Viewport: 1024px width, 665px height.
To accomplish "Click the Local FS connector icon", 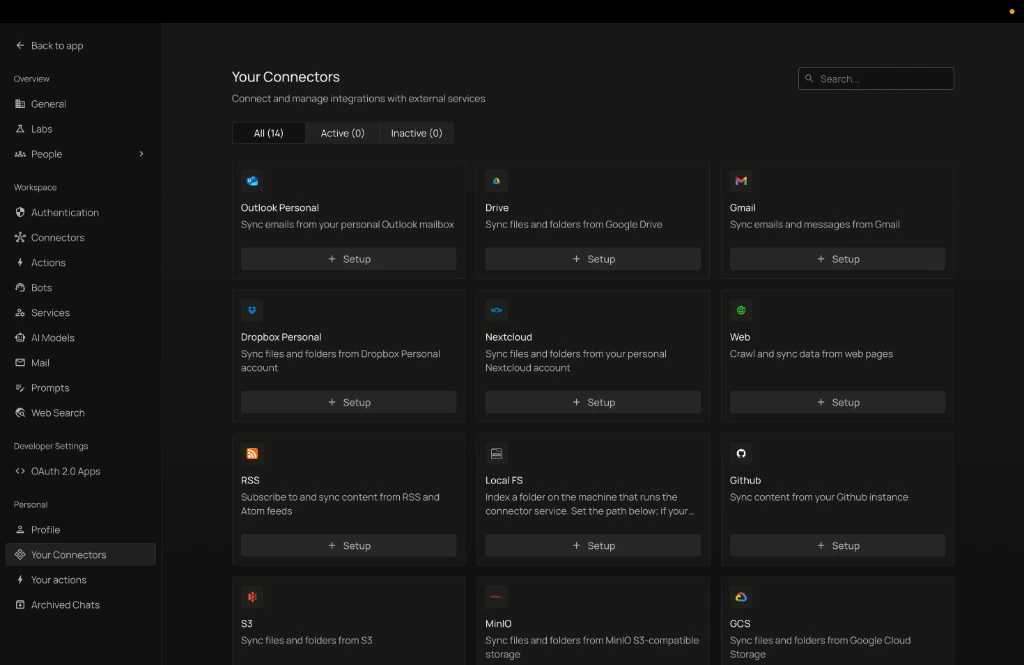I will (496, 453).
